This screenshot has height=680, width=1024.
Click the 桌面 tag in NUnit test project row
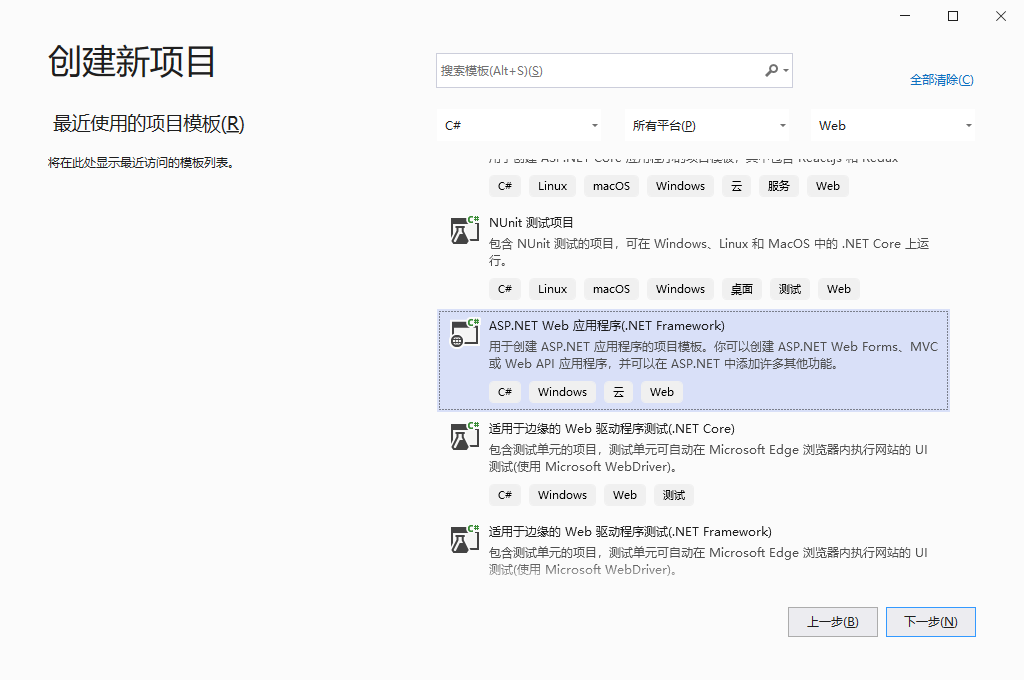coord(741,289)
